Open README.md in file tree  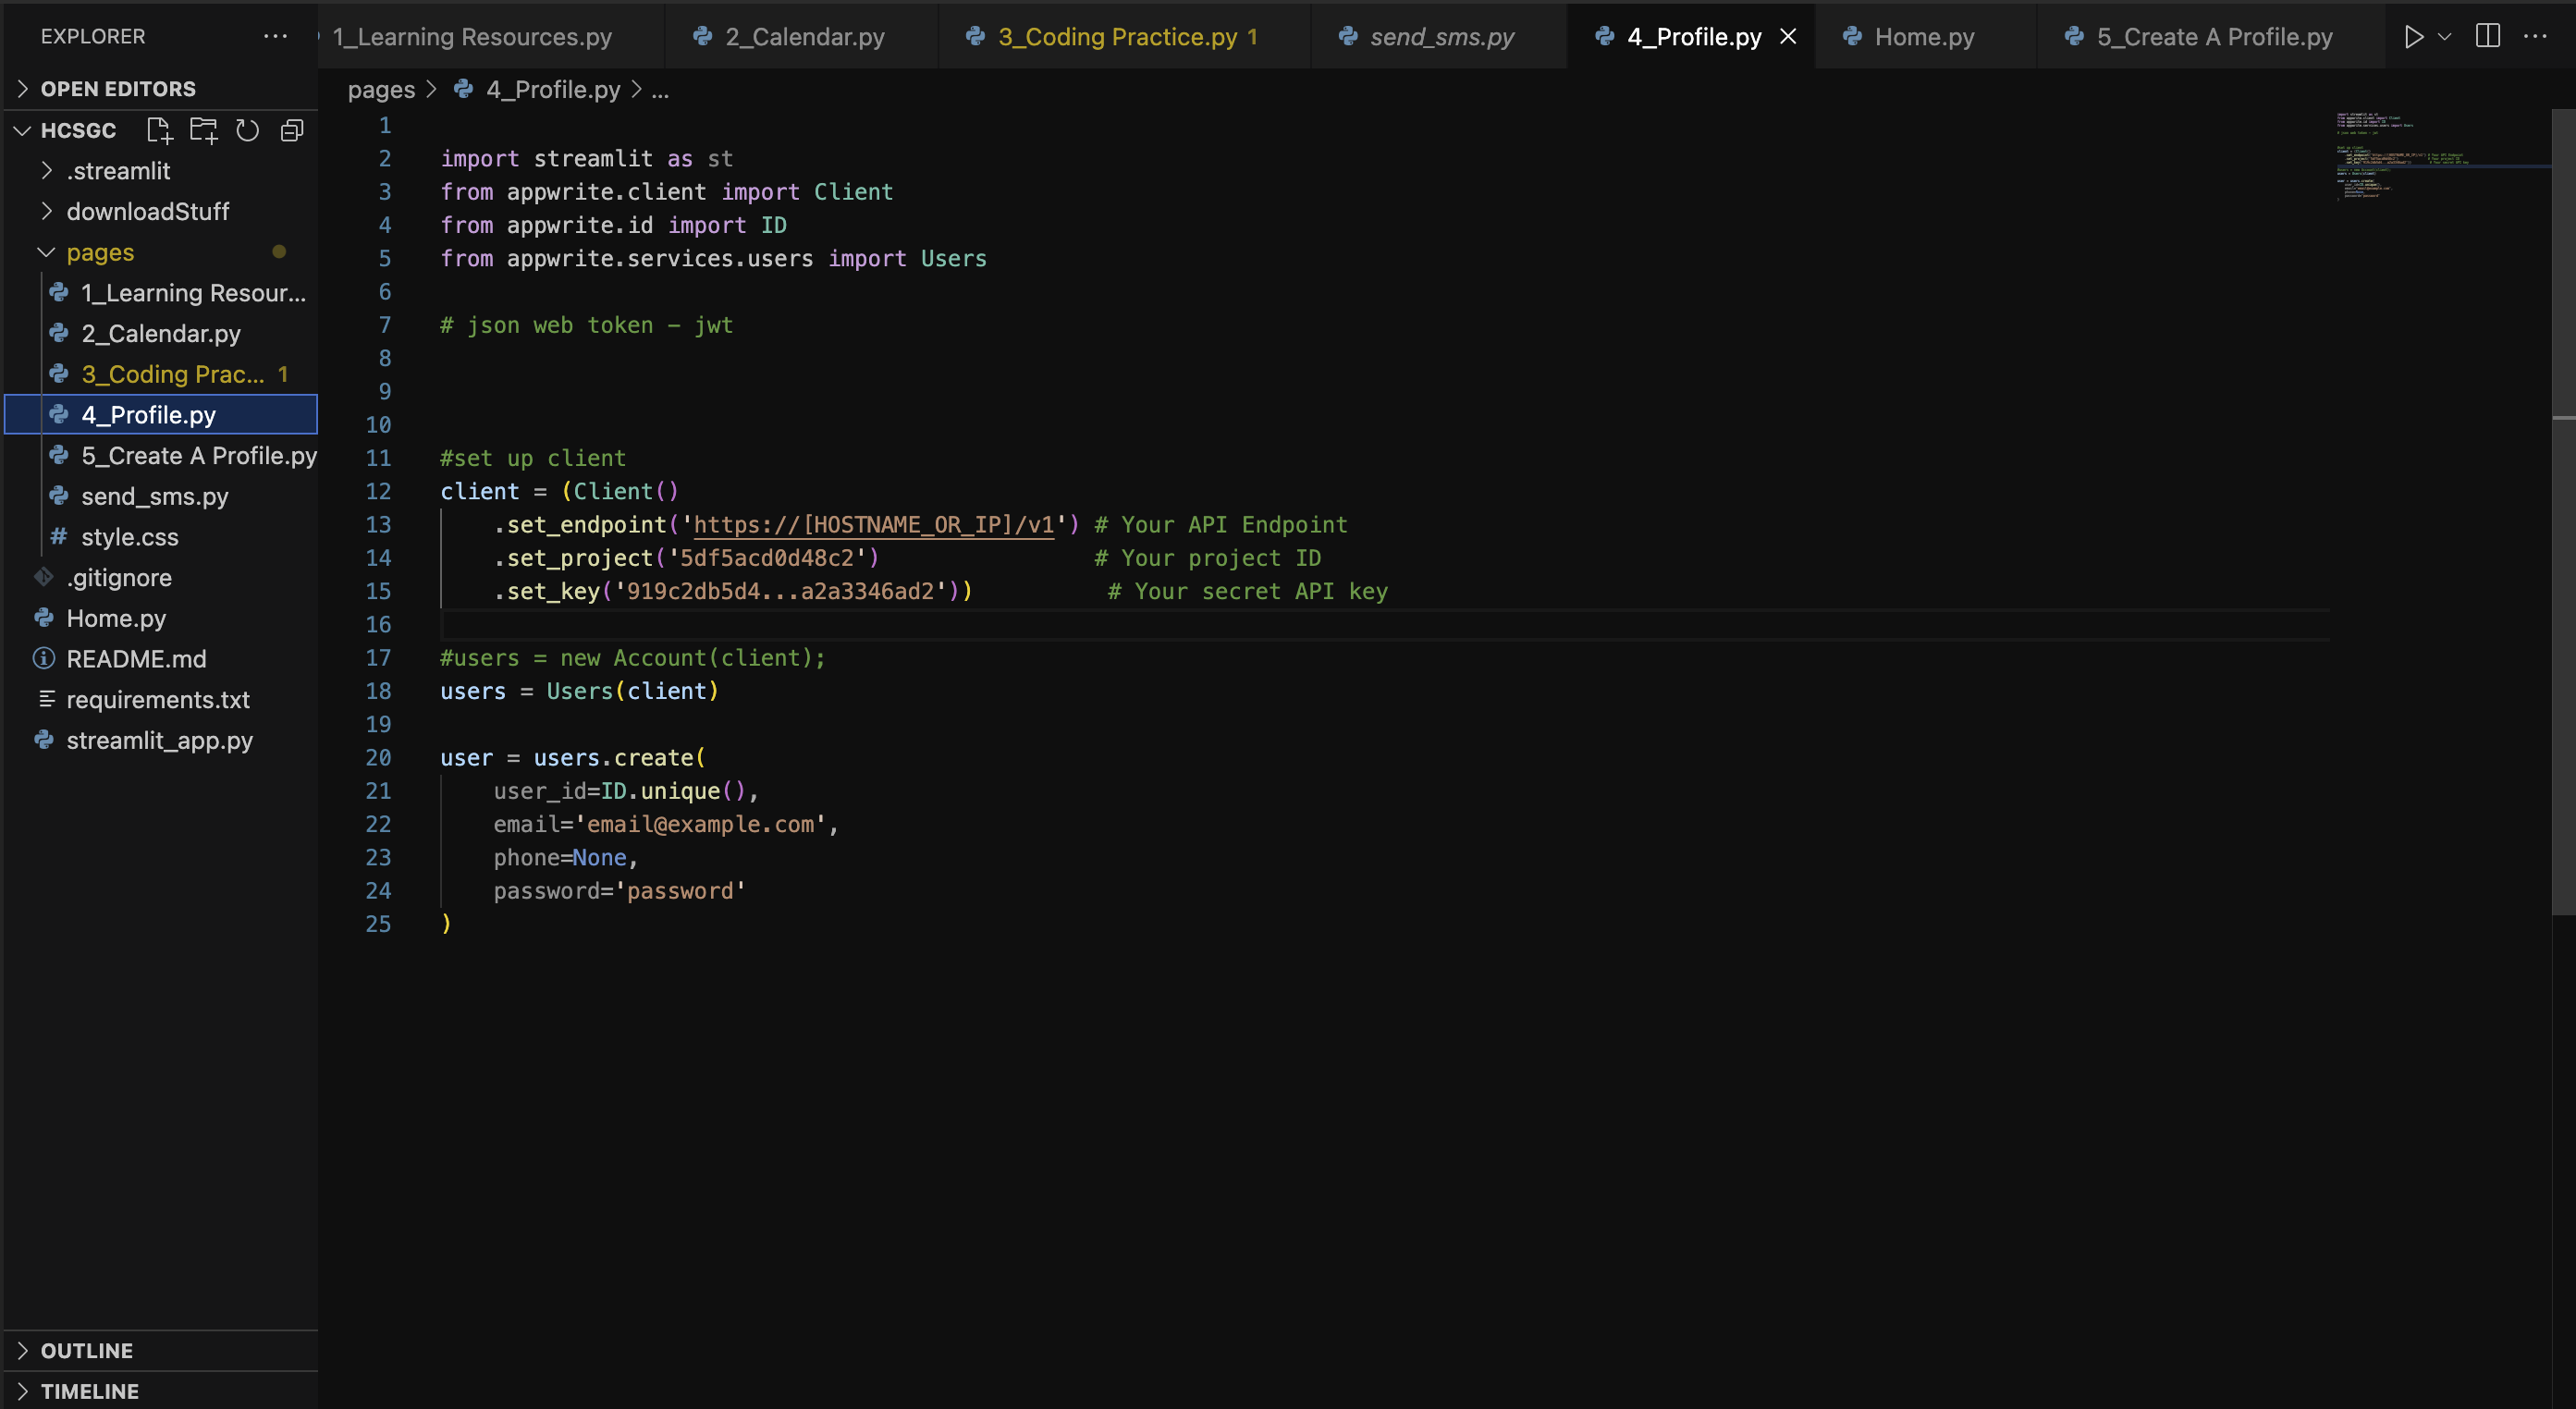136,659
